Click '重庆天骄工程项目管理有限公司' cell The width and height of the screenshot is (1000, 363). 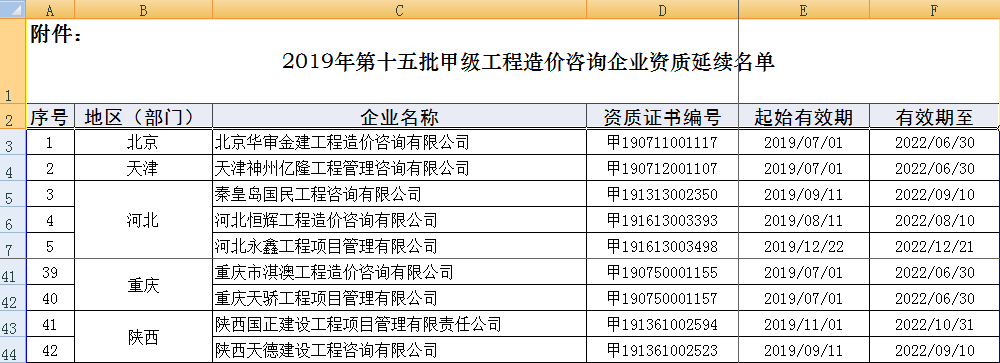(x=399, y=298)
